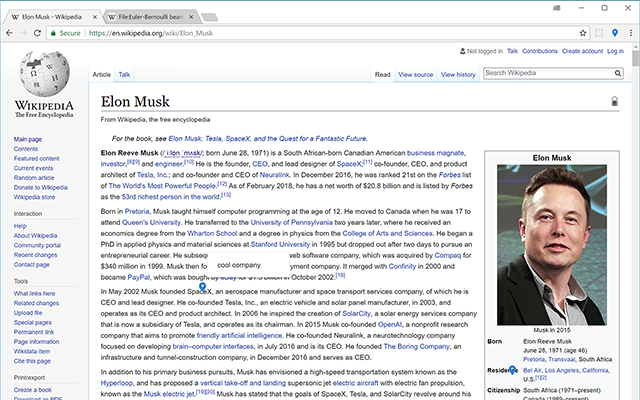This screenshot has width=640, height=400.
Task: Open a new browser tab
Action: click(x=210, y=17)
